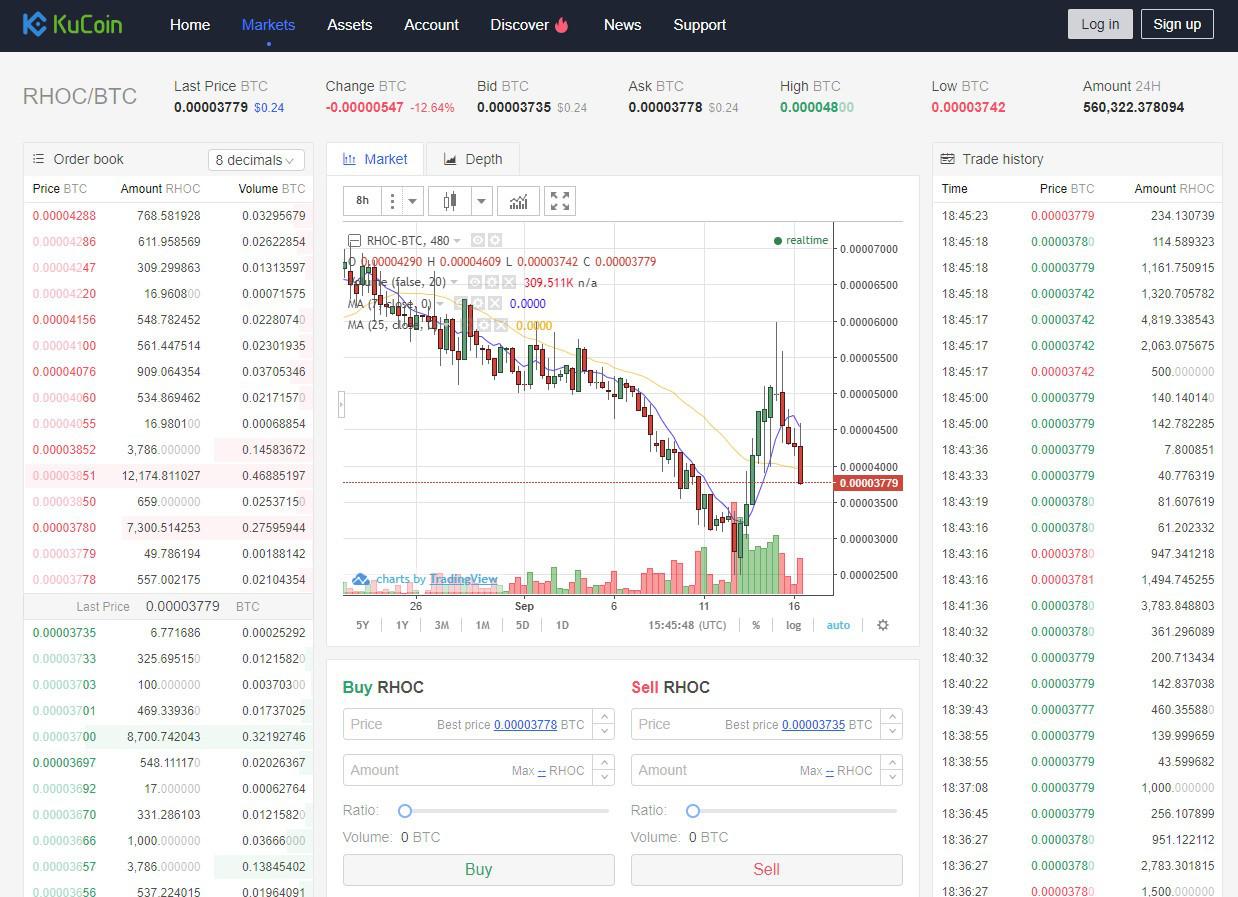
Task: Use best buy price 0.00003778 link
Action: [525, 724]
